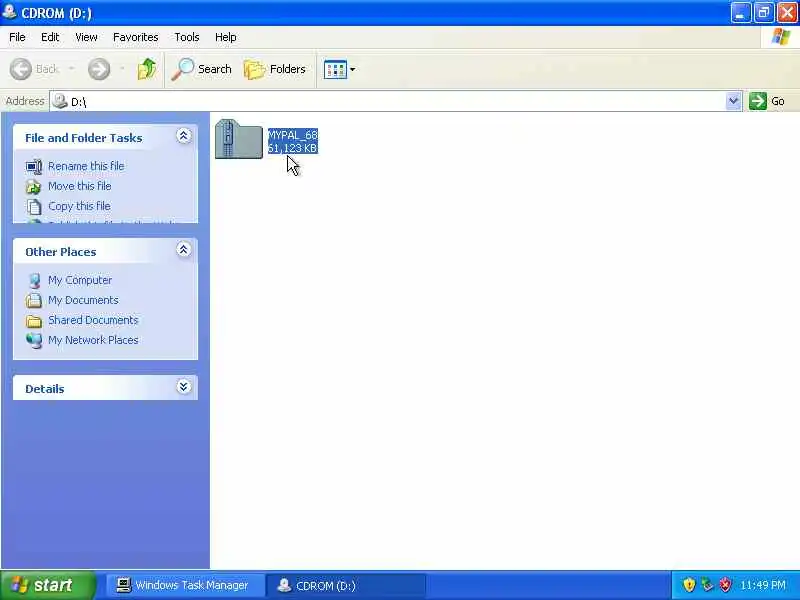The width and height of the screenshot is (800, 600).
Task: Click the CDROM (D:) taskbar button
Action: click(346, 585)
